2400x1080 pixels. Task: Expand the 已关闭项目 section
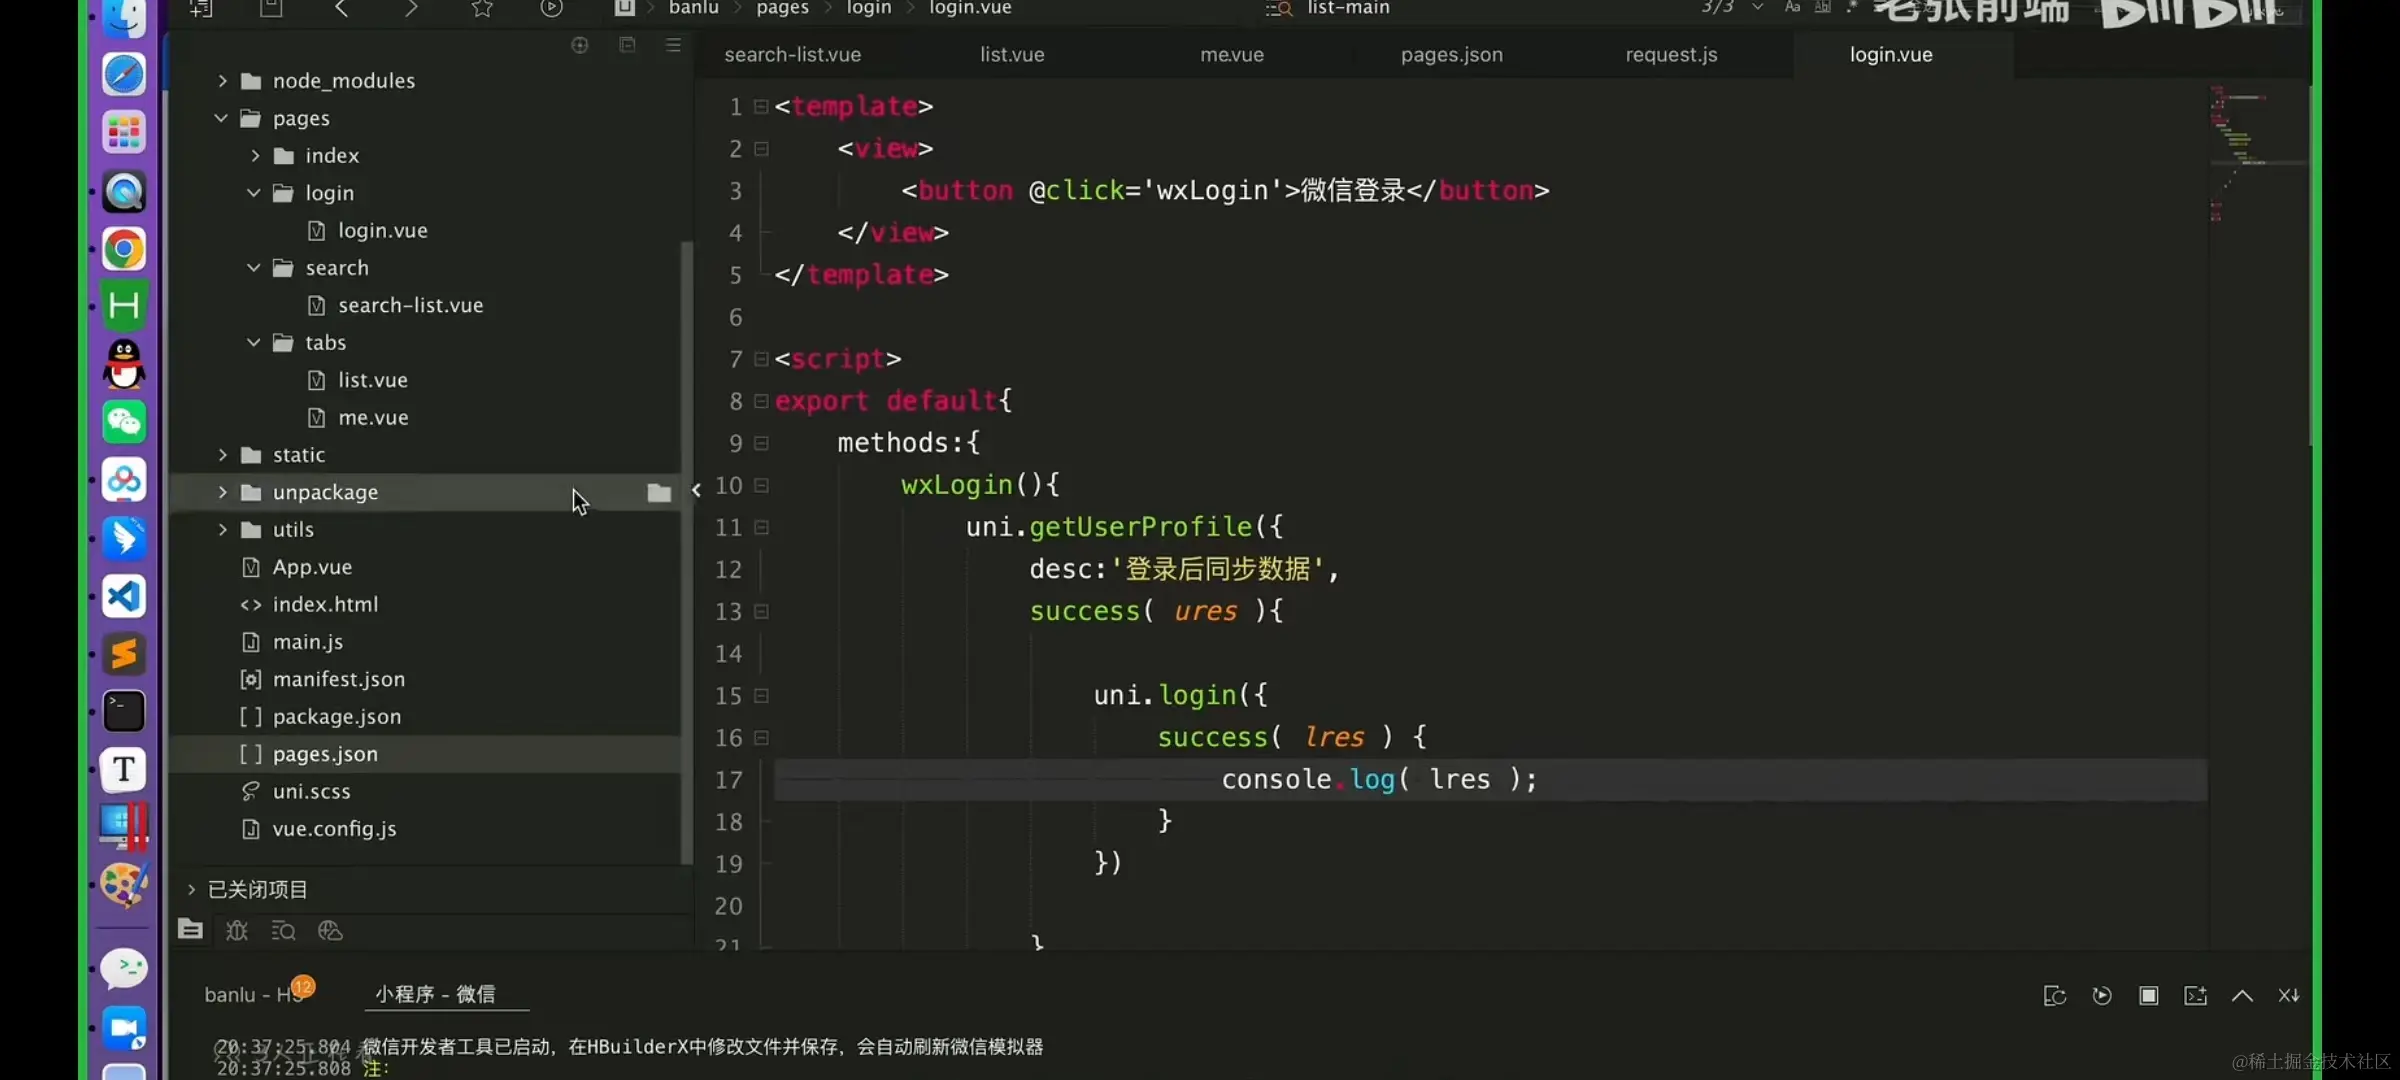(x=191, y=889)
